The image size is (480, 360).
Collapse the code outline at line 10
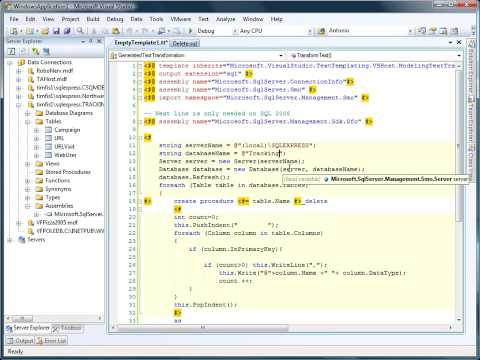coord(140,137)
